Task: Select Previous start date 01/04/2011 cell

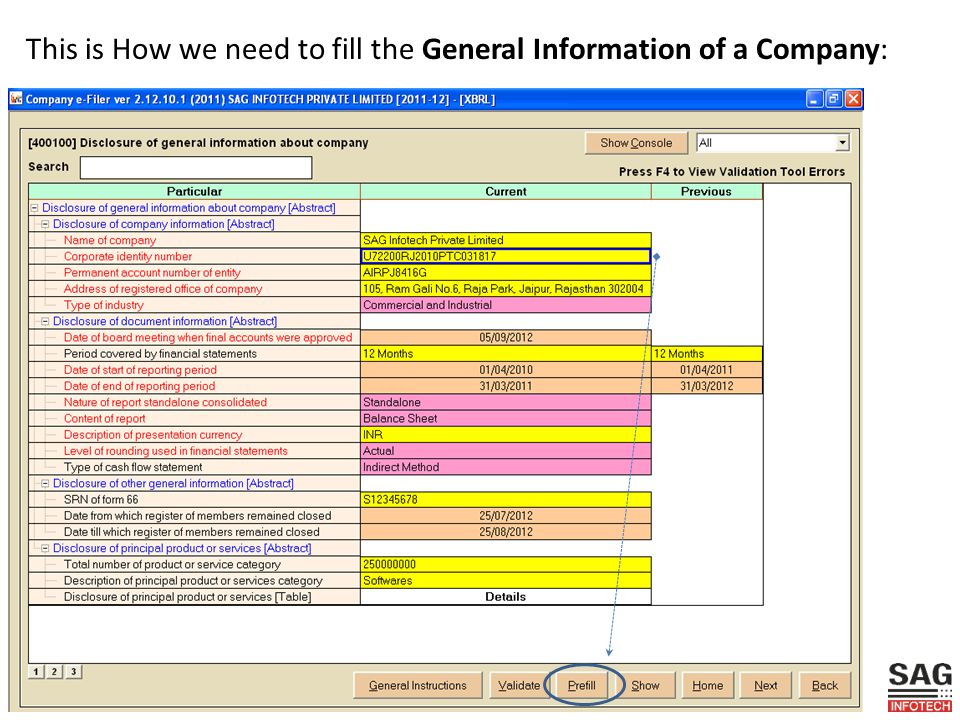Action: point(707,370)
